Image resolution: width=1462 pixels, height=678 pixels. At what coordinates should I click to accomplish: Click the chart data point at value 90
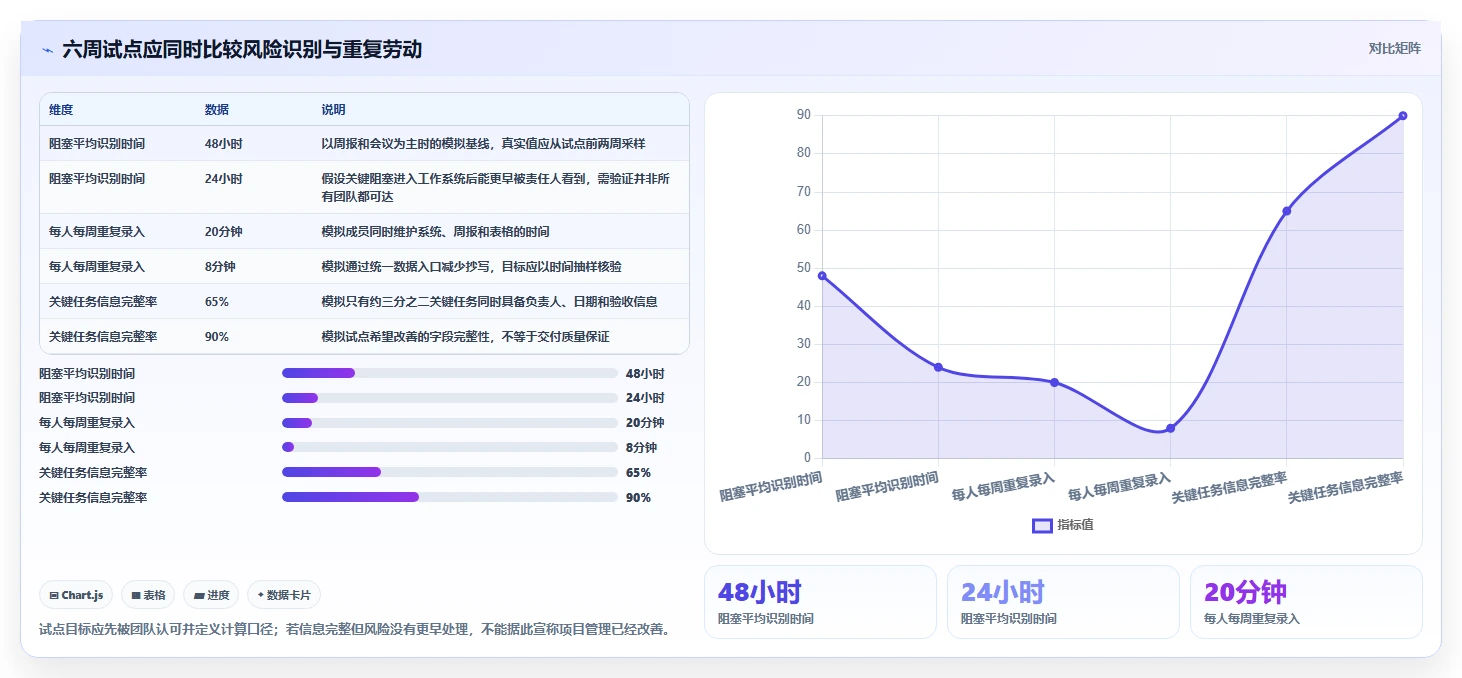click(1403, 115)
